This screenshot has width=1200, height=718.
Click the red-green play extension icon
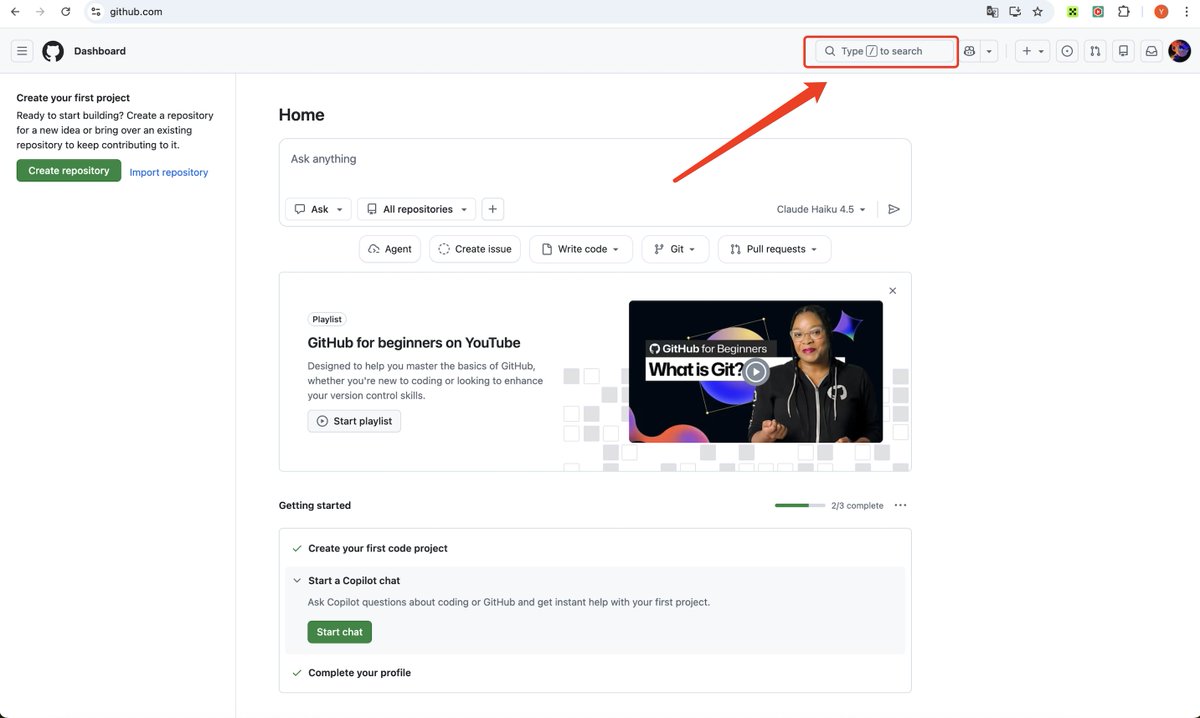pyautogui.click(x=1098, y=12)
